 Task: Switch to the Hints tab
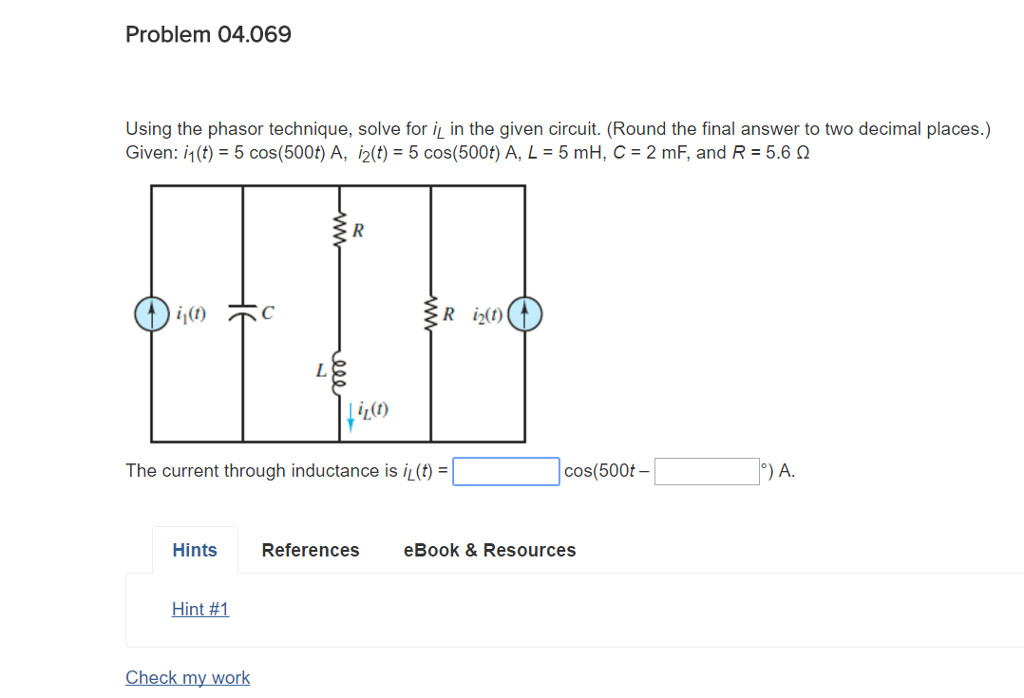(195, 549)
